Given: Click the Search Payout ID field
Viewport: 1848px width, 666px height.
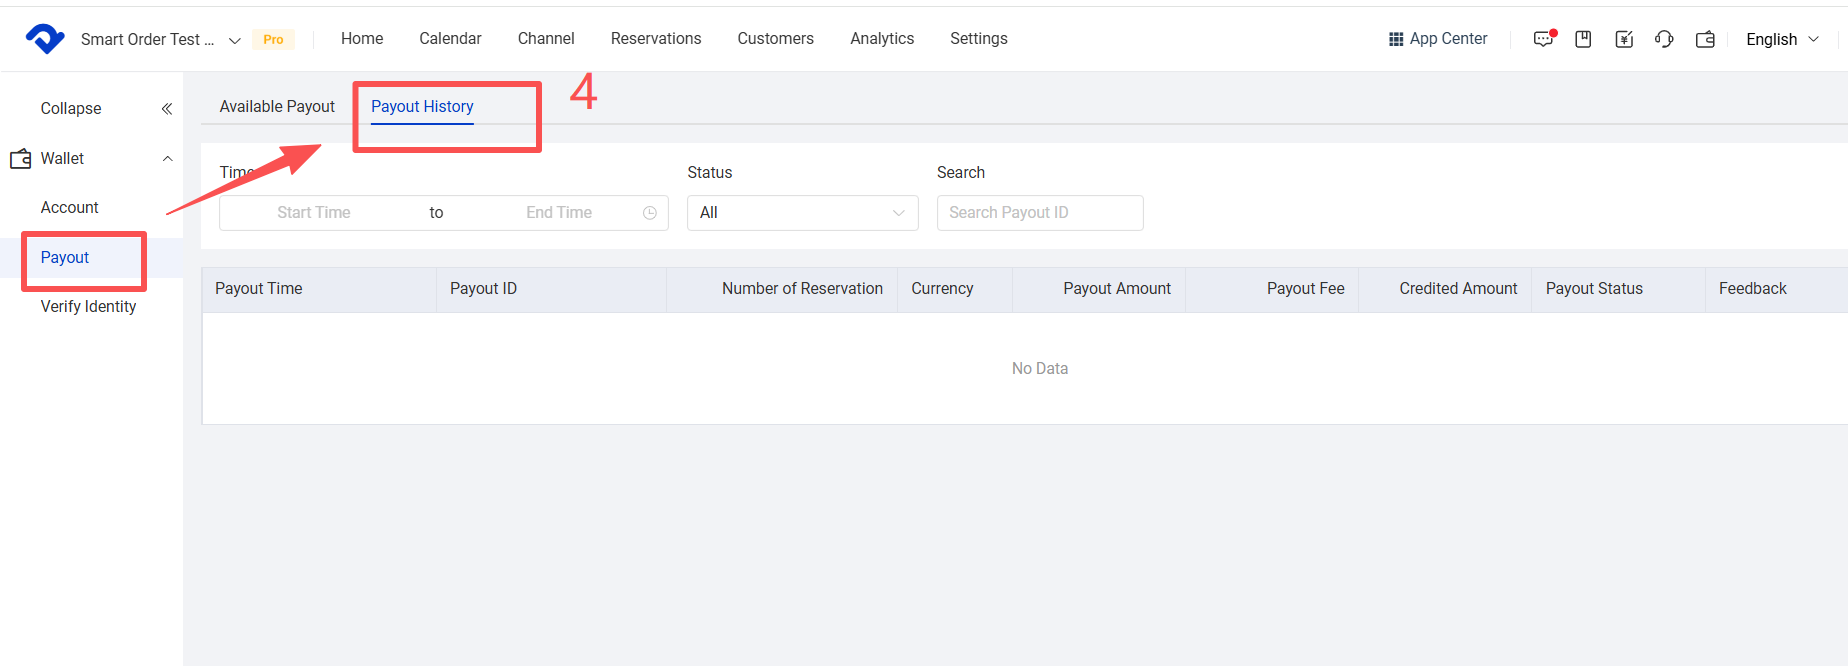Looking at the screenshot, I should pos(1039,213).
